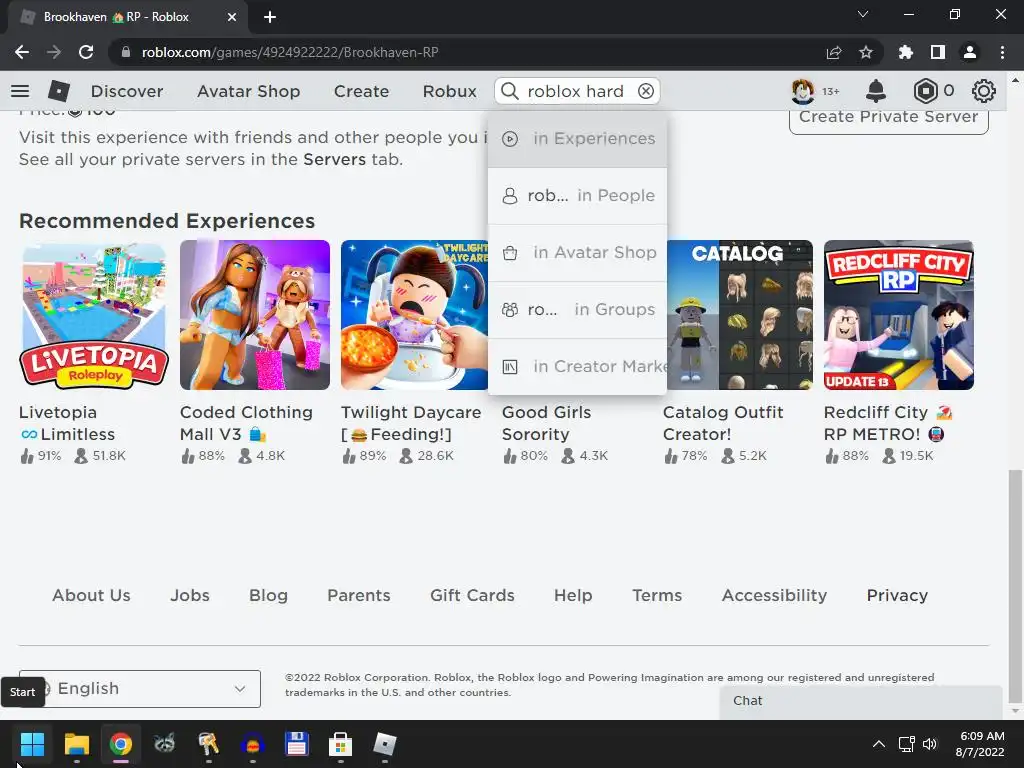Open the settings gear icon
Viewport: 1024px width, 768px height.
[x=984, y=91]
